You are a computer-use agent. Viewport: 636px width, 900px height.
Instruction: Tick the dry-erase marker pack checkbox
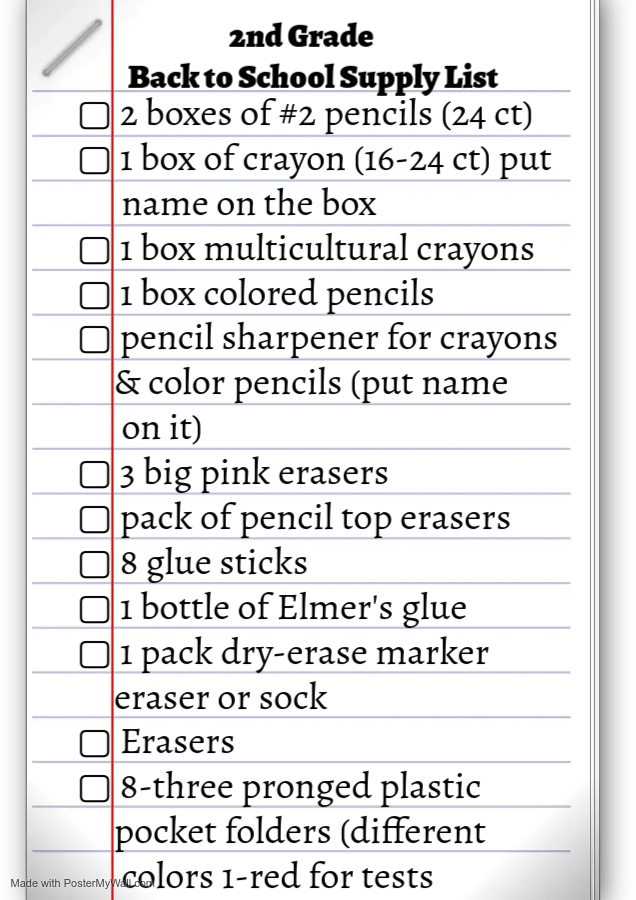(x=94, y=654)
